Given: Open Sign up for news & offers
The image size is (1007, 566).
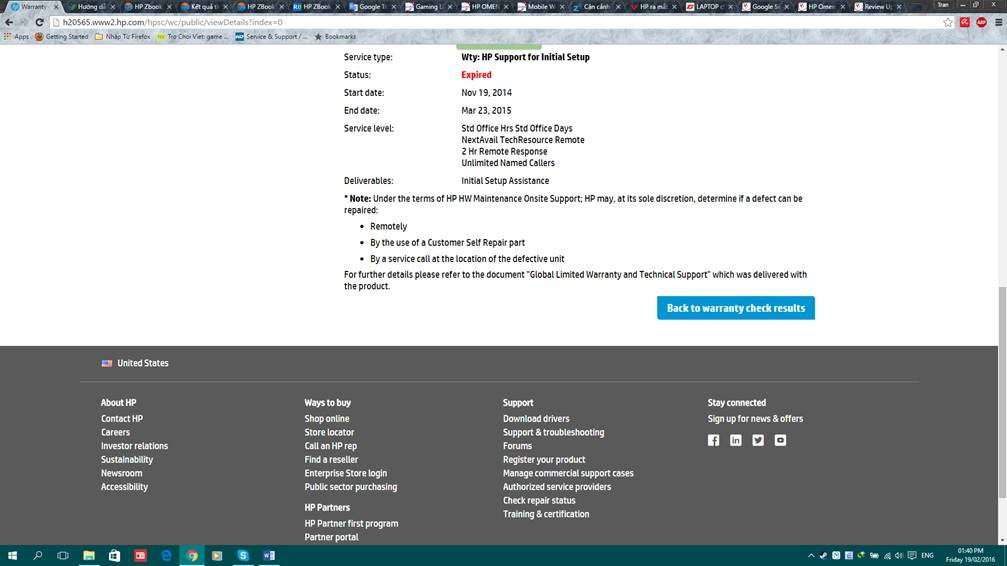Looking at the screenshot, I should pos(755,418).
